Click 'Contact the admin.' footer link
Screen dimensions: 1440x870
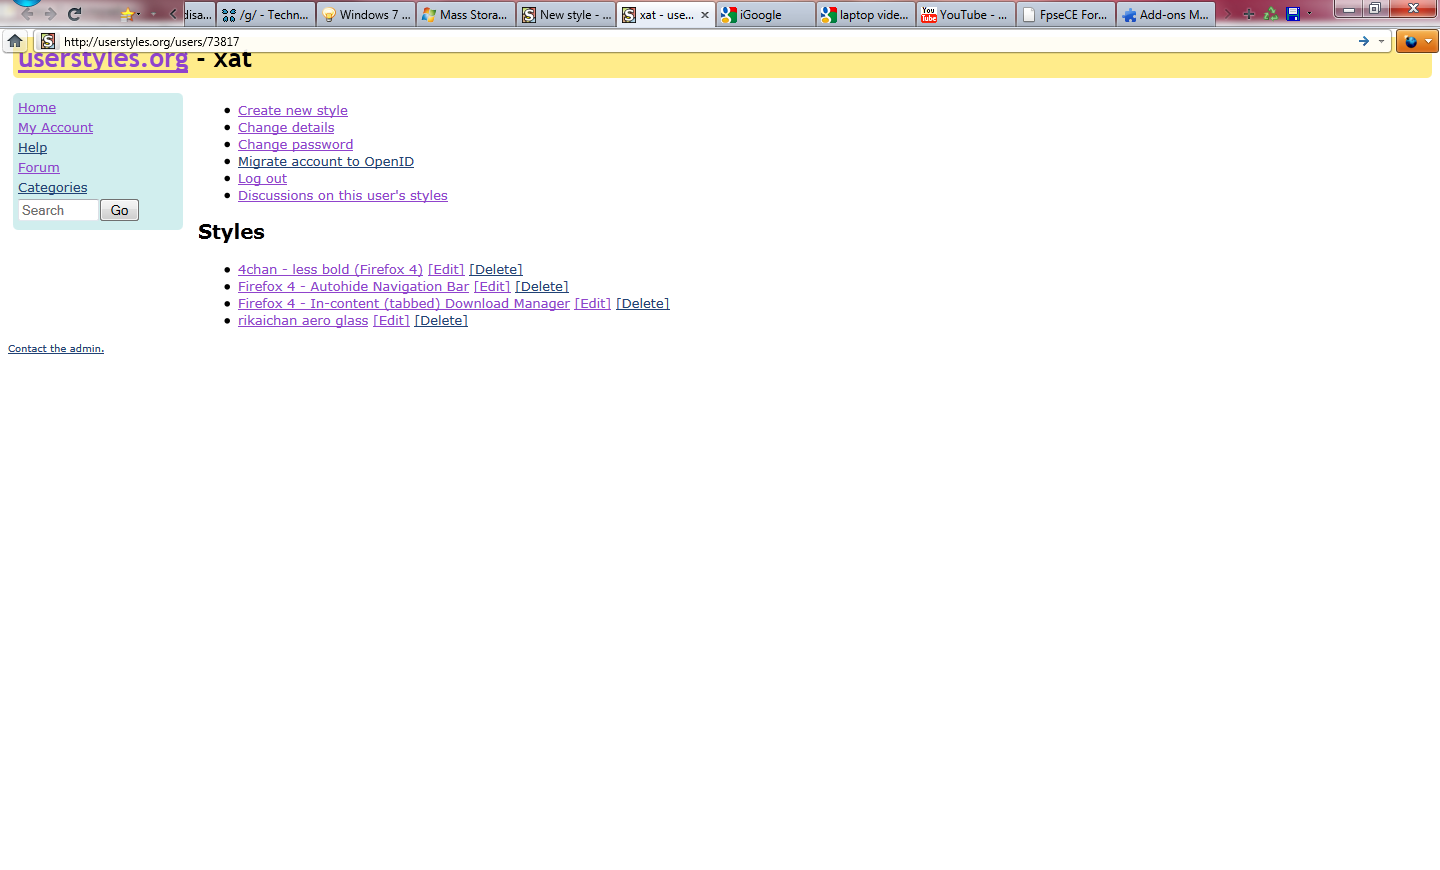(x=56, y=349)
